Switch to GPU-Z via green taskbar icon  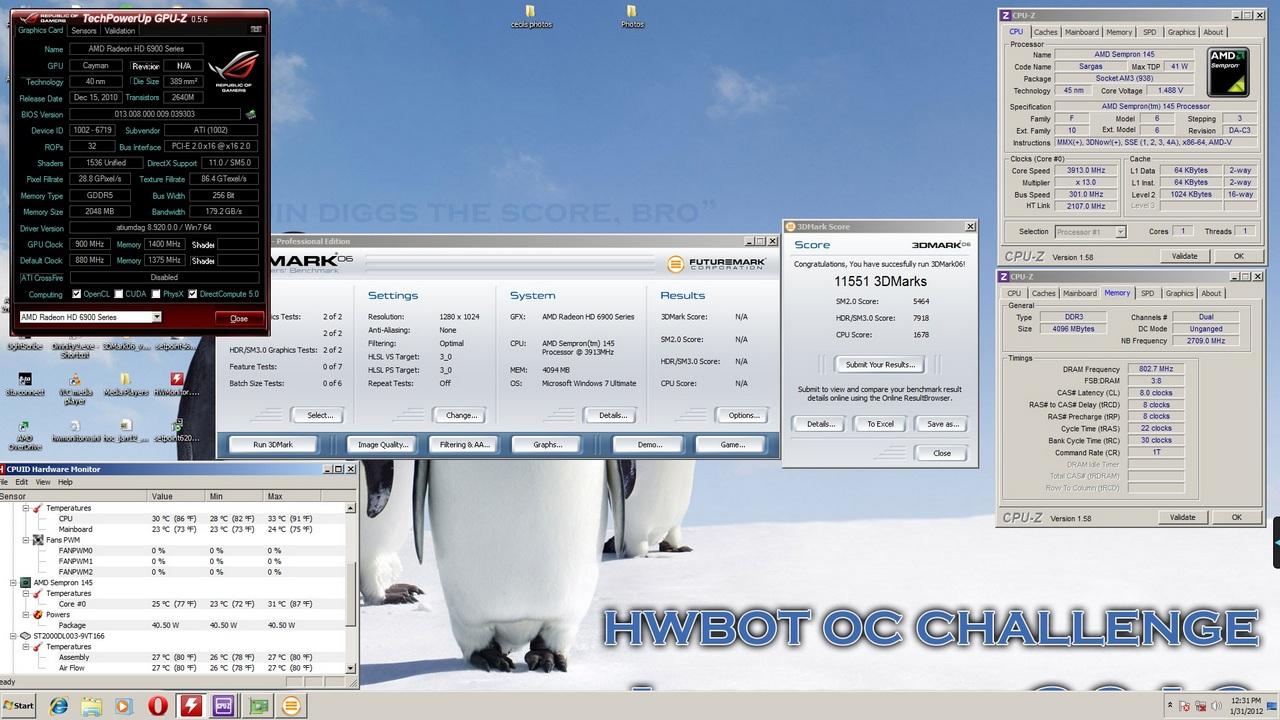click(258, 706)
